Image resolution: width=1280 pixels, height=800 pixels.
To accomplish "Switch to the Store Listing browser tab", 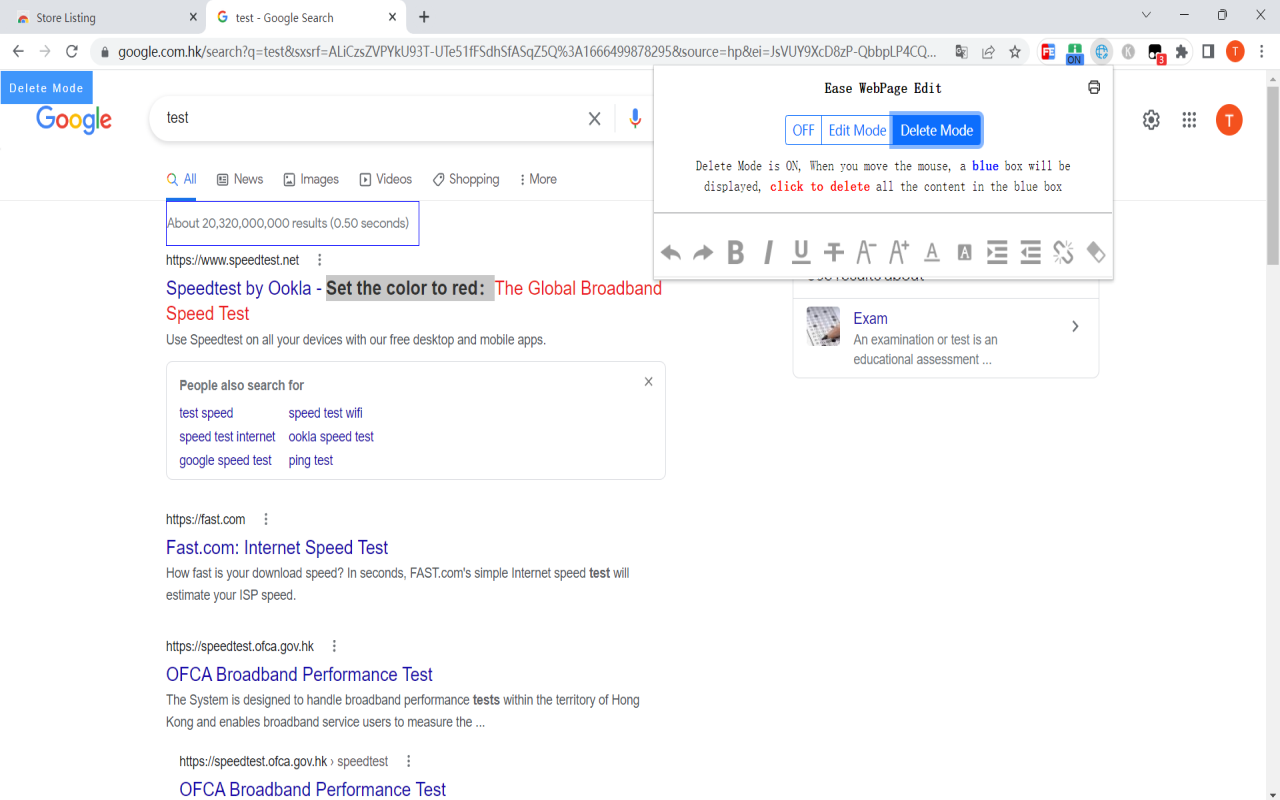I will pos(103,18).
